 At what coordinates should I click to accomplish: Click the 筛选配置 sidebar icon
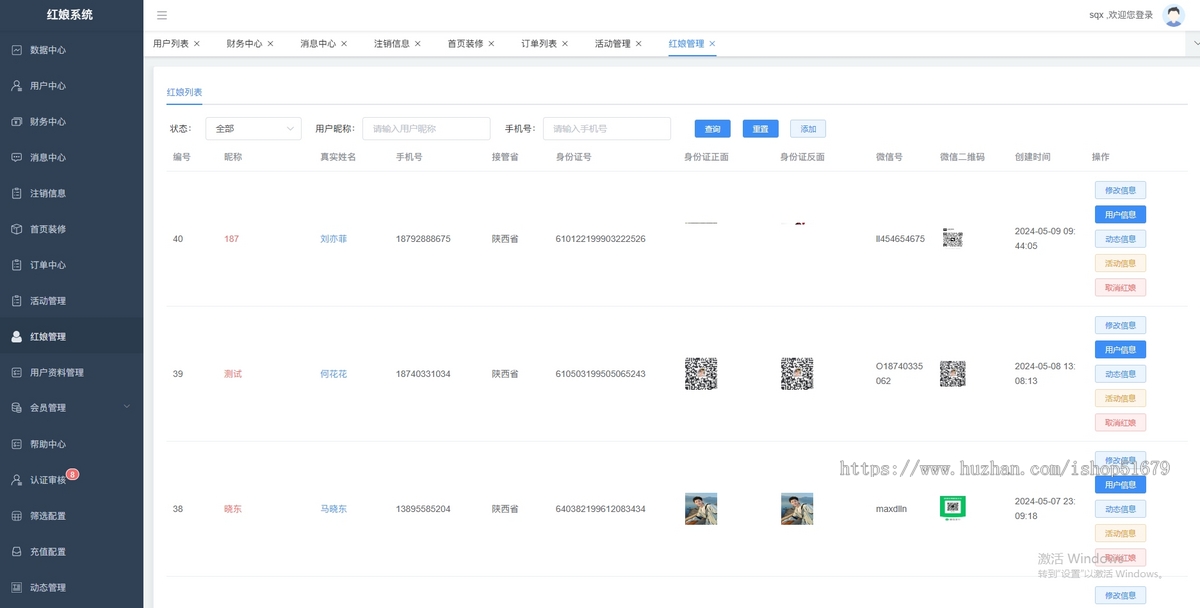(x=16, y=516)
